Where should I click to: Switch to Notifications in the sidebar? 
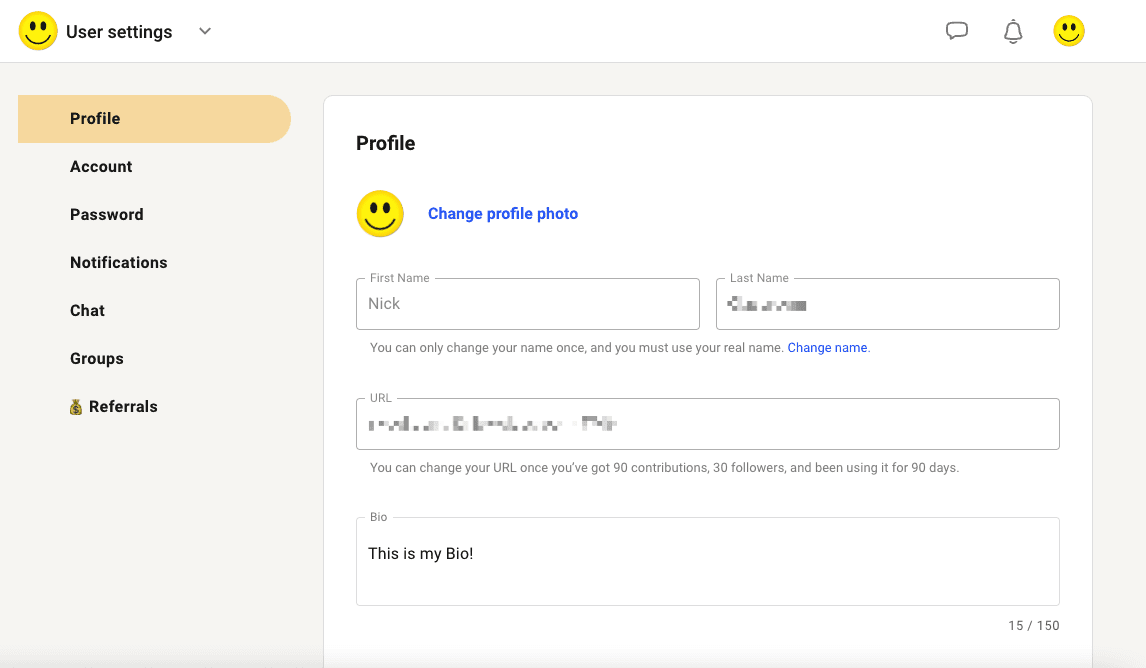[x=118, y=263]
